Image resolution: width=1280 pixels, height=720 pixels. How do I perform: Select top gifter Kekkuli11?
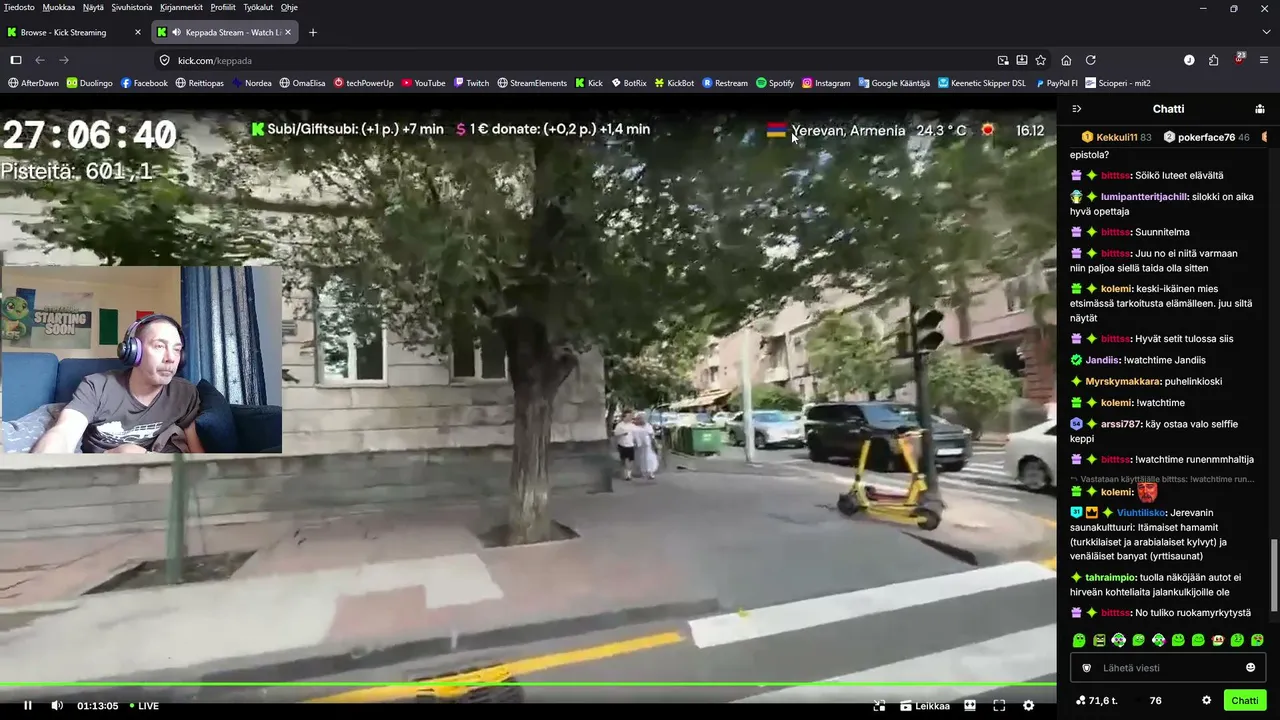pyautogui.click(x=1117, y=137)
